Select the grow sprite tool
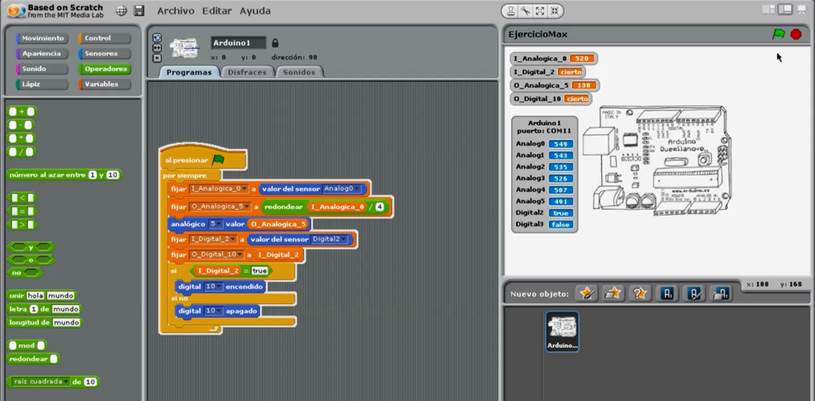The height and width of the screenshot is (401, 815). [x=540, y=11]
